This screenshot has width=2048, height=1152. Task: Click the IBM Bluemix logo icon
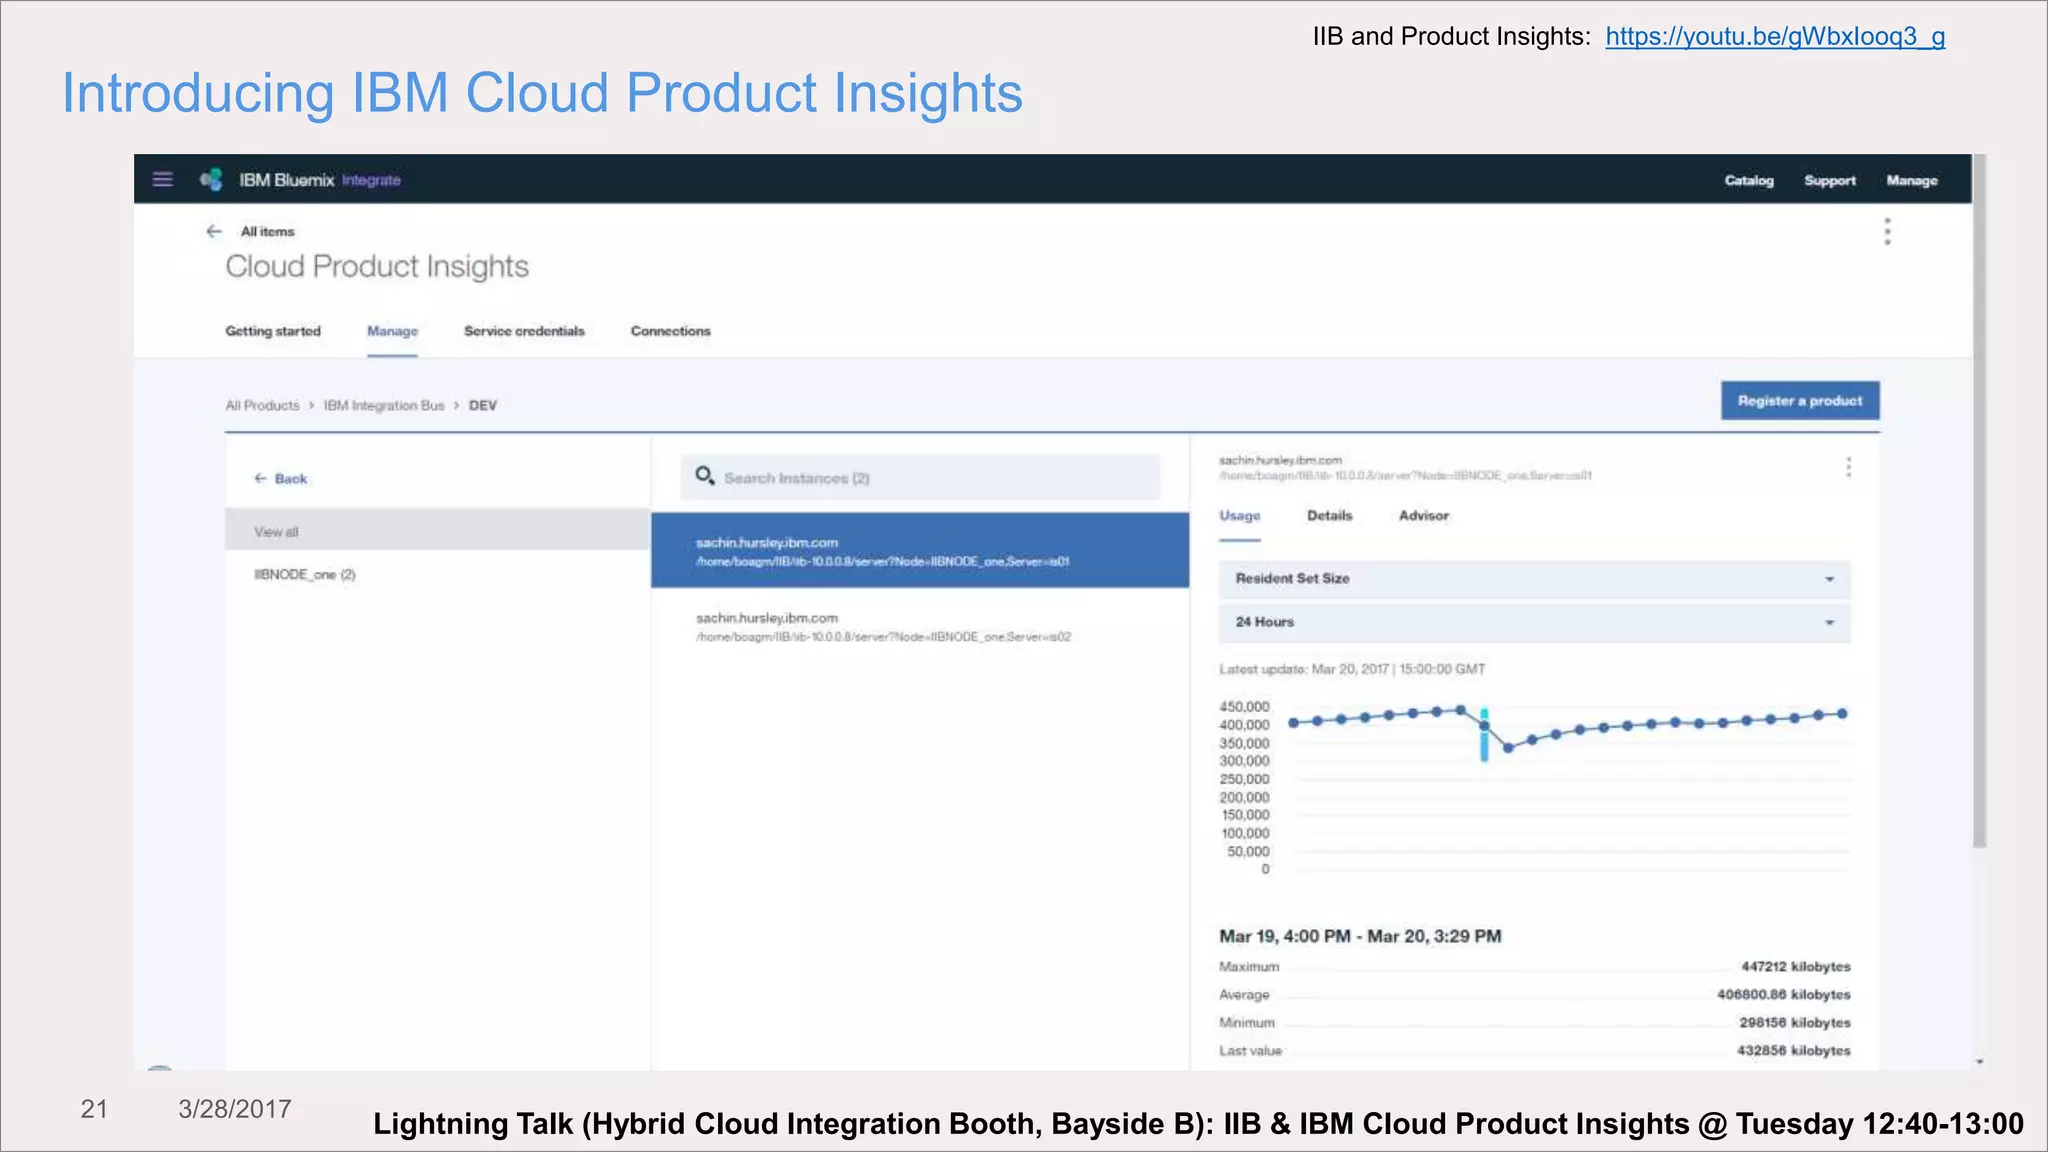211,180
